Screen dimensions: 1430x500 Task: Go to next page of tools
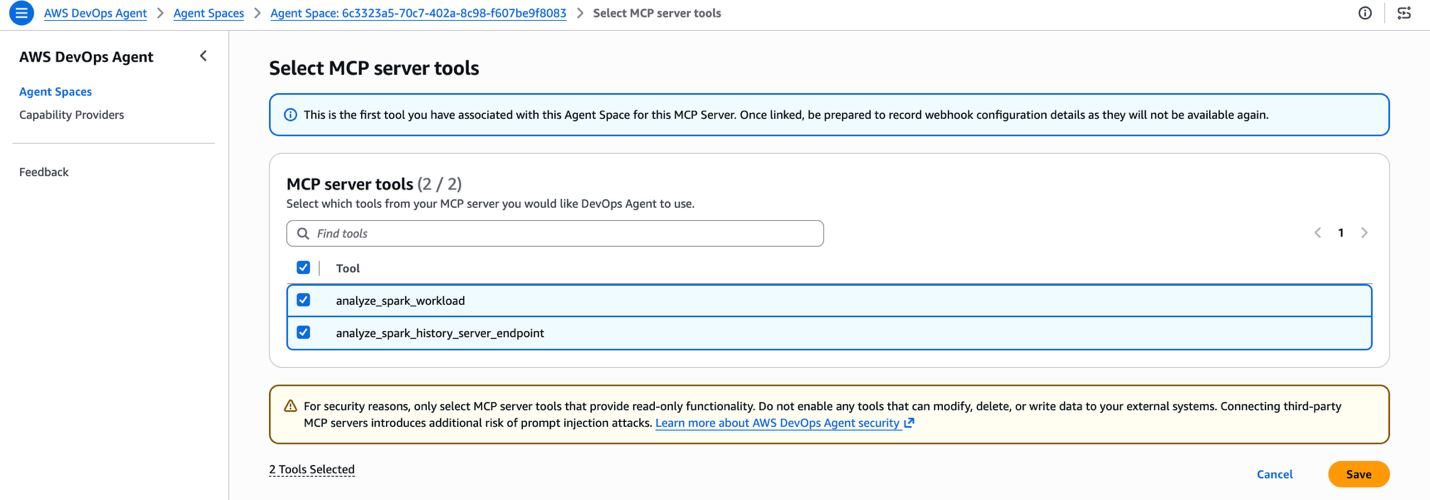1364,233
